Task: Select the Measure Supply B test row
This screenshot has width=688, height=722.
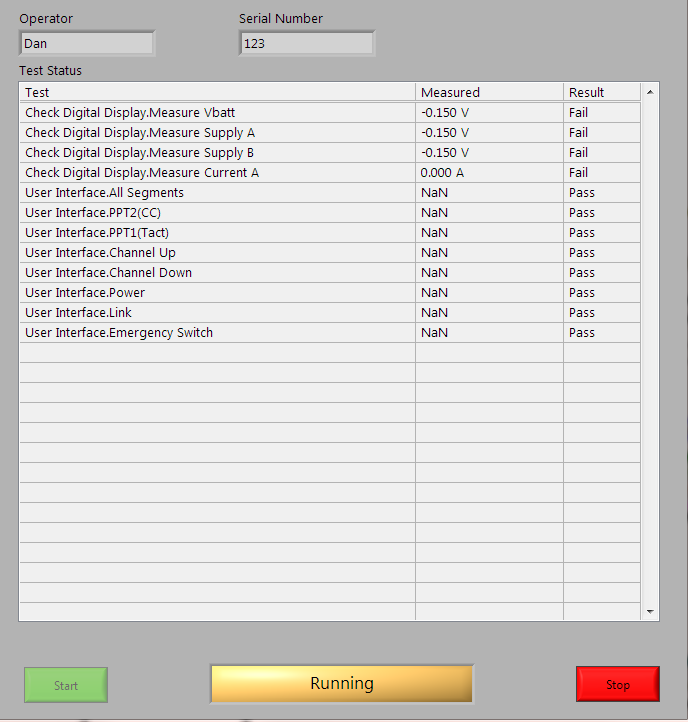Action: click(x=330, y=152)
